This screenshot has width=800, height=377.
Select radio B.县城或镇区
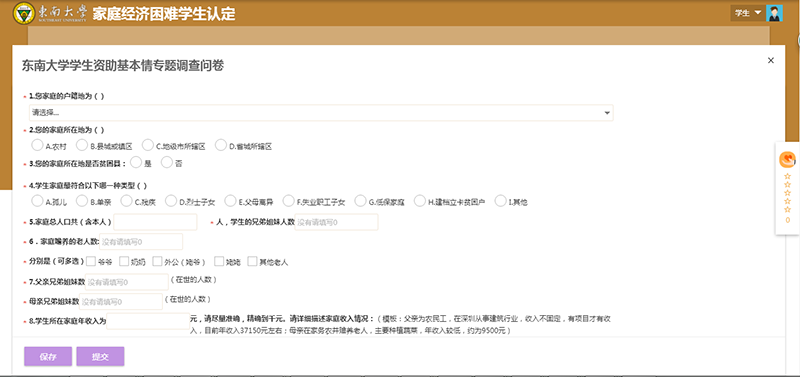tap(82, 145)
